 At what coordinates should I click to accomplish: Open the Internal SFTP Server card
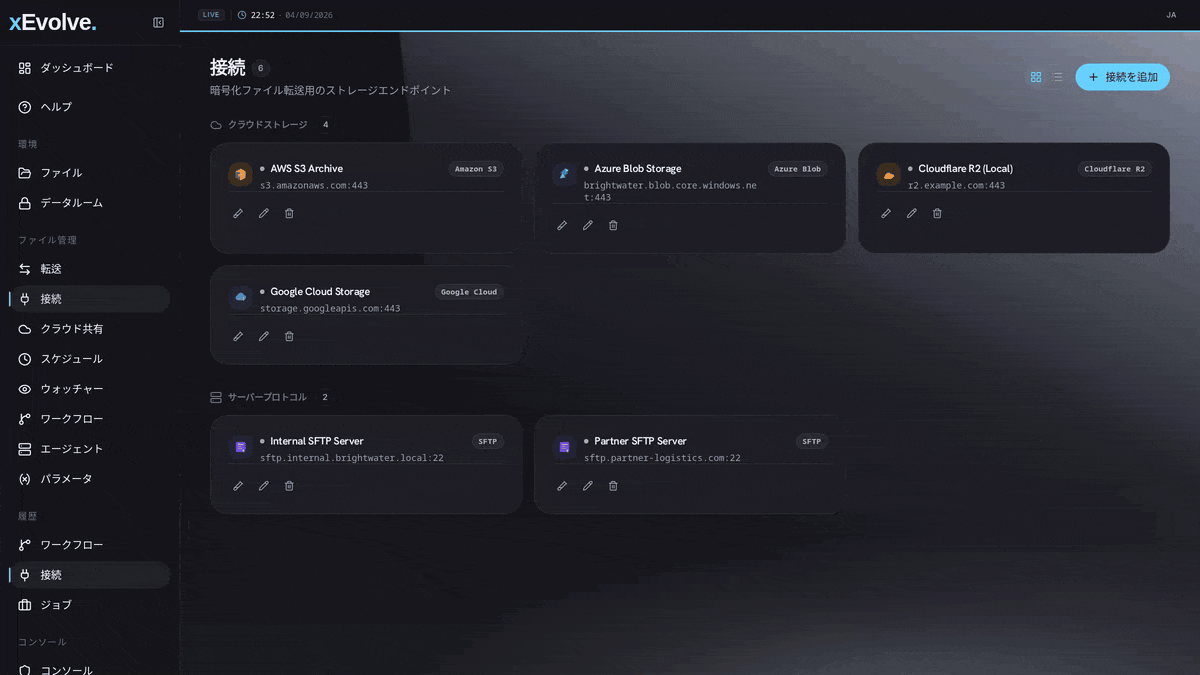(366, 464)
